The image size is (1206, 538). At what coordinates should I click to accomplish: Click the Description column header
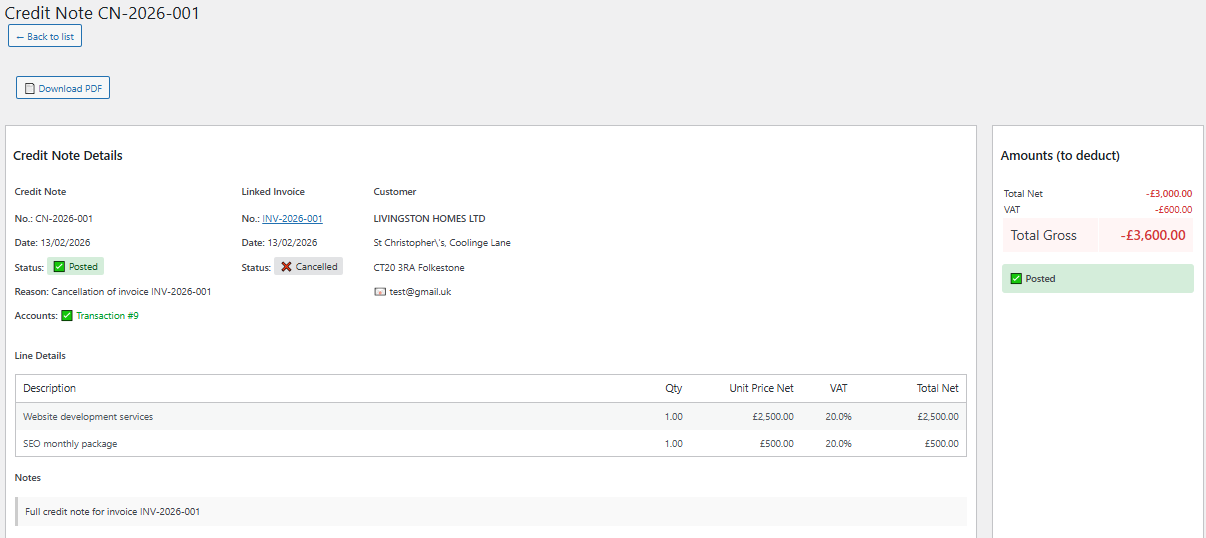(x=50, y=388)
